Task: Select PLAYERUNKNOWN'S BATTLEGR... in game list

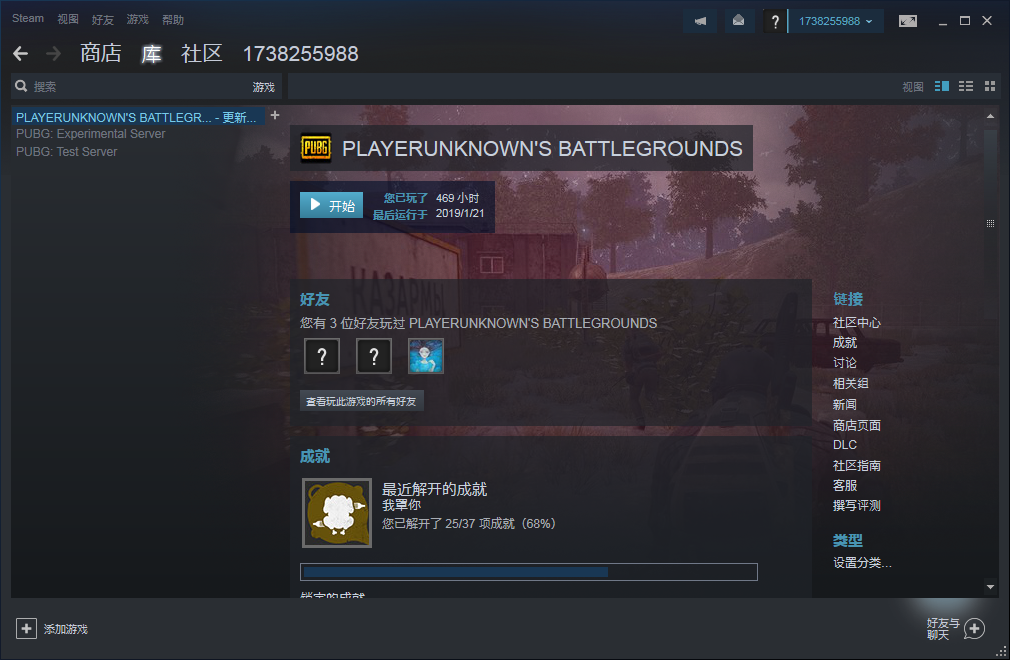Action: [x=138, y=117]
